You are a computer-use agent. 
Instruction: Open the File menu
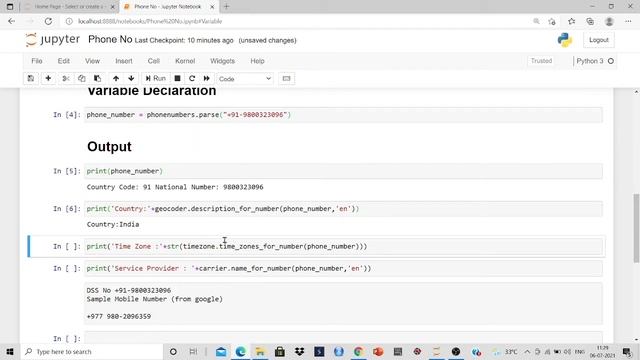(x=37, y=61)
